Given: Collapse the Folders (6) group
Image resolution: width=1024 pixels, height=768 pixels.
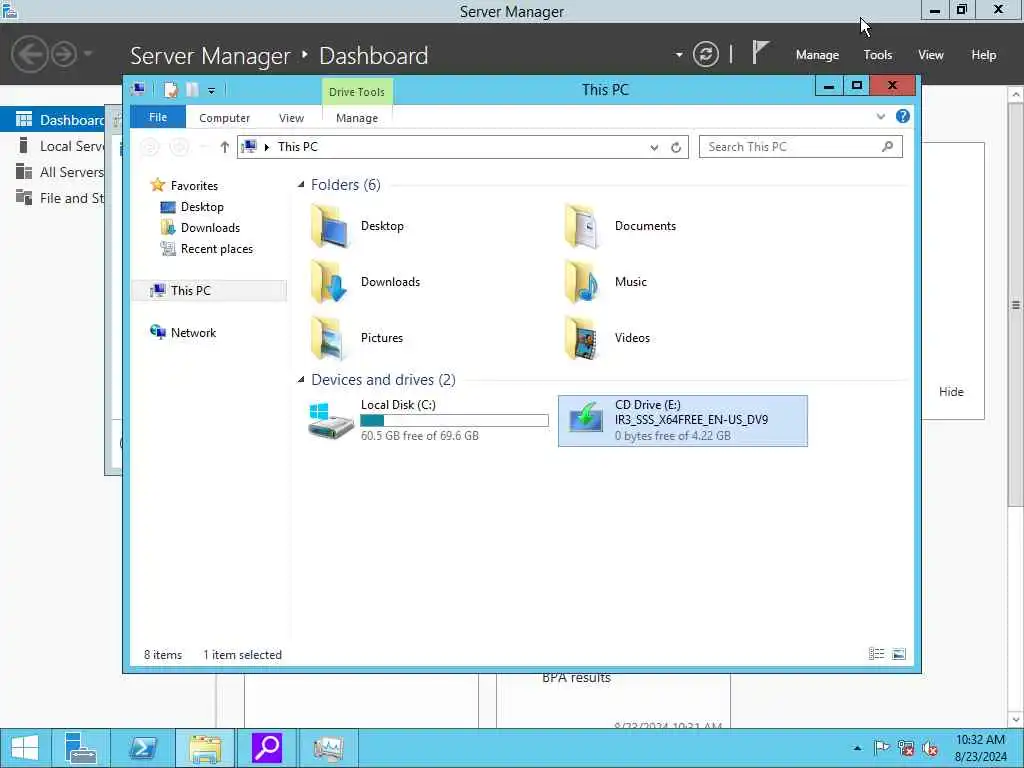Looking at the screenshot, I should 301,185.
